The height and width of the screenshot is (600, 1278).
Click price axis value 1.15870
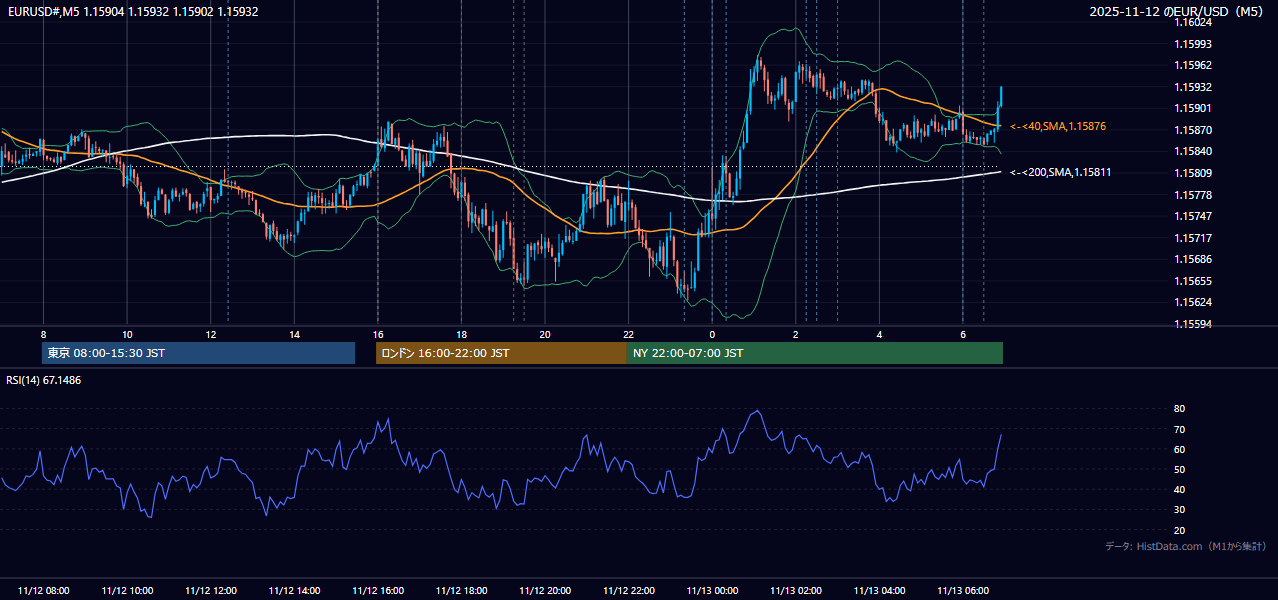tap(1192, 130)
